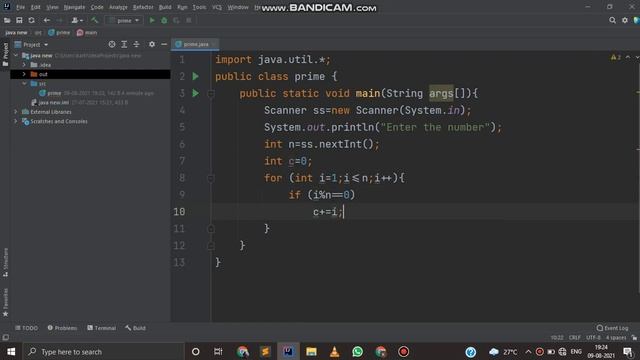The image size is (640, 360).
Task: Click the Run with Coverage toolbar icon
Action: (x=176, y=20)
